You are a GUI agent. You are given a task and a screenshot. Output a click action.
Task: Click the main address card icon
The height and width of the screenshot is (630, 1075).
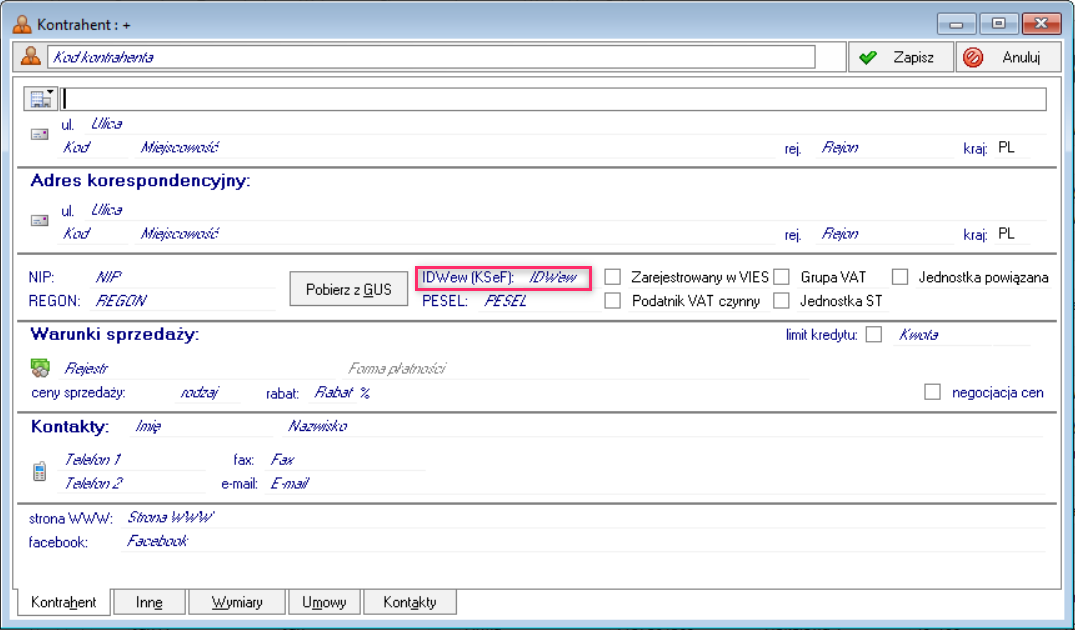click(x=40, y=134)
